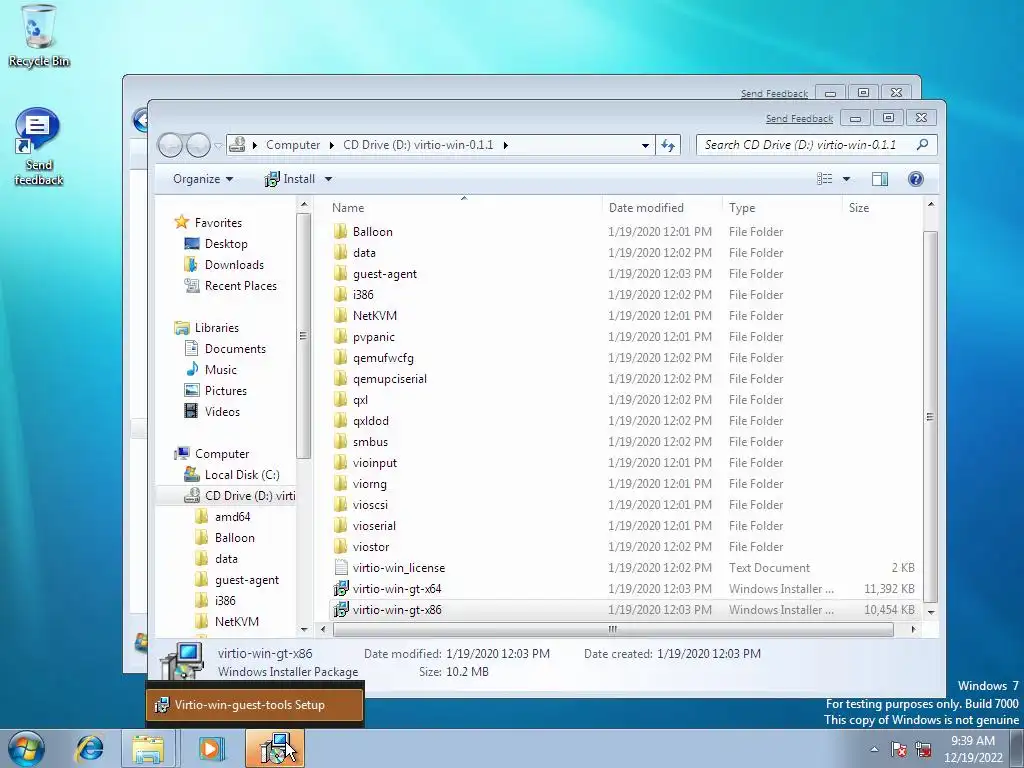Select the guest-agent folder in file list

[x=385, y=274]
